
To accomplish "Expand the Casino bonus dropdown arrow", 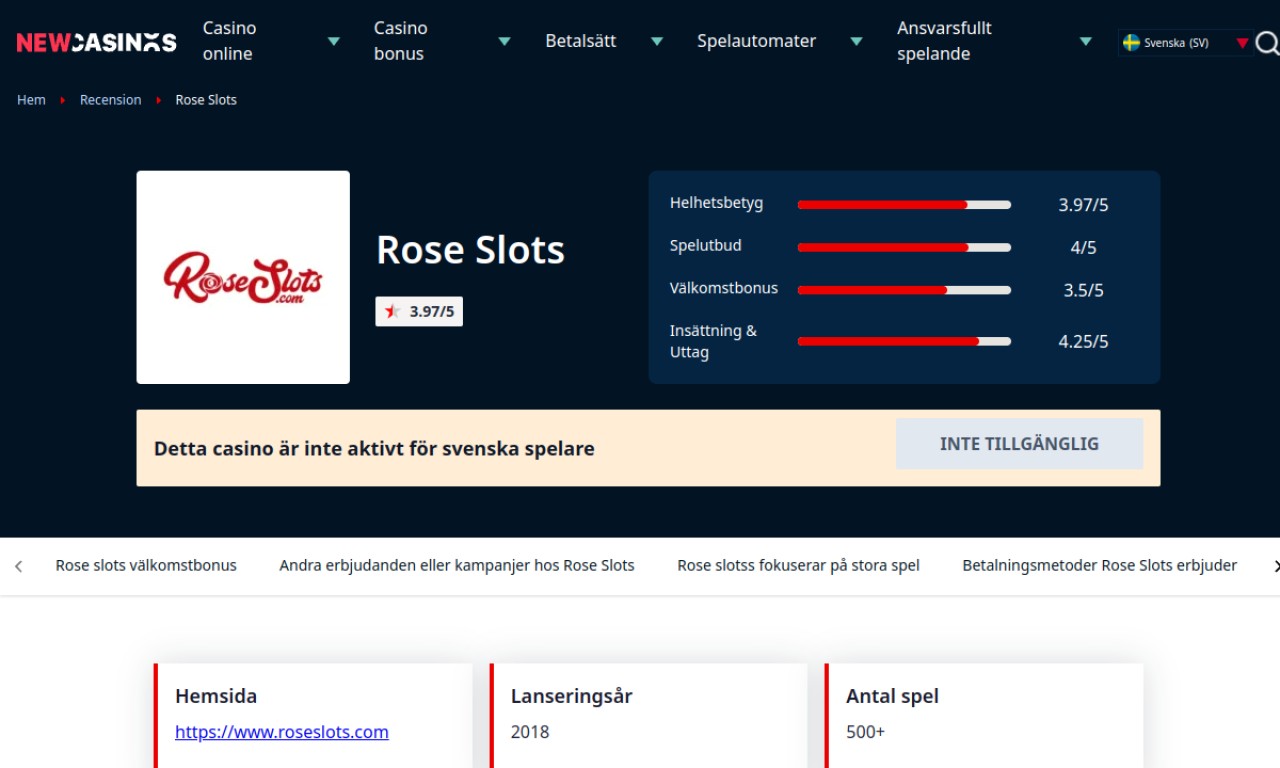I will tap(505, 42).
